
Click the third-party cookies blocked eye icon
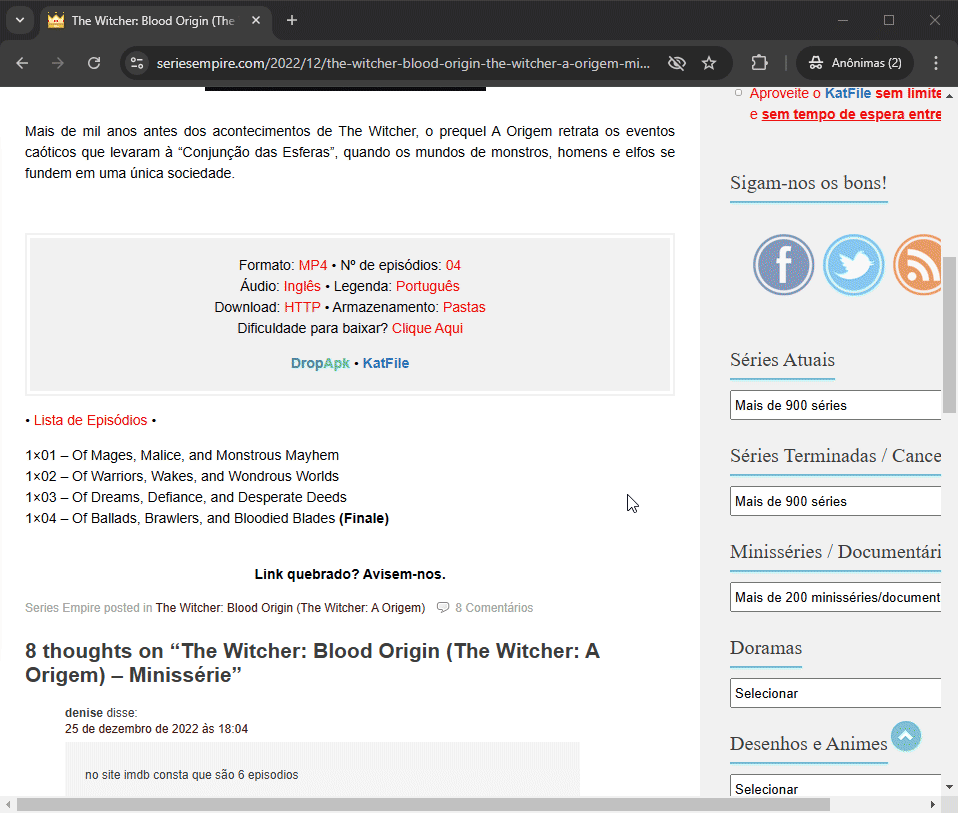pos(676,63)
